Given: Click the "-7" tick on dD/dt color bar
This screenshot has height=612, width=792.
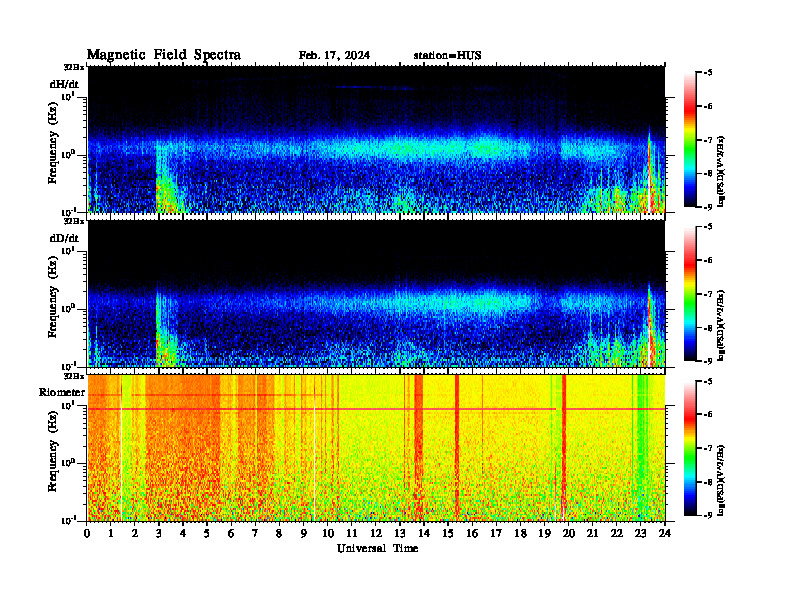Looking at the screenshot, I should coord(708,294).
